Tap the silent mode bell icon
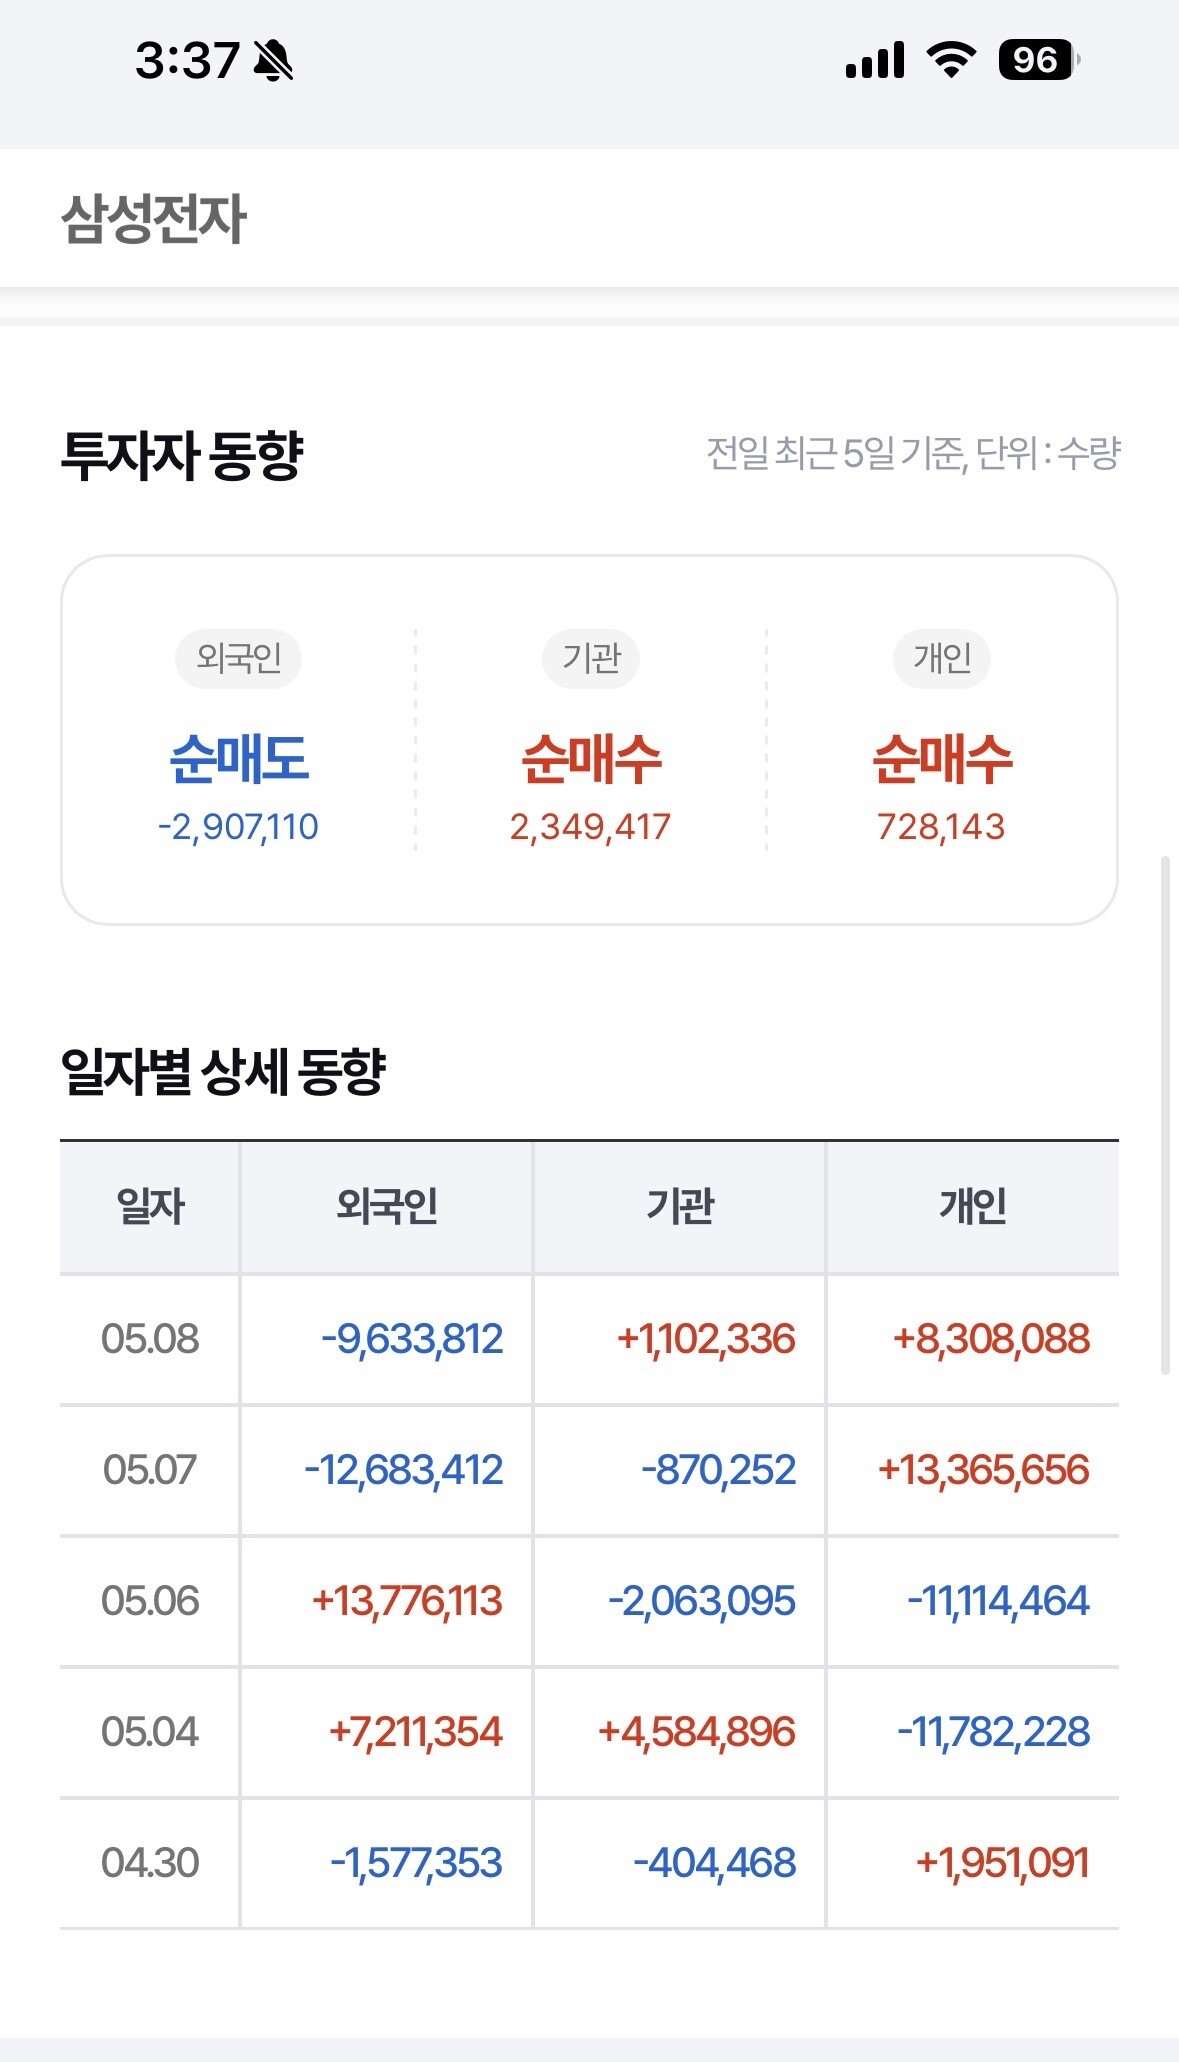 point(273,61)
